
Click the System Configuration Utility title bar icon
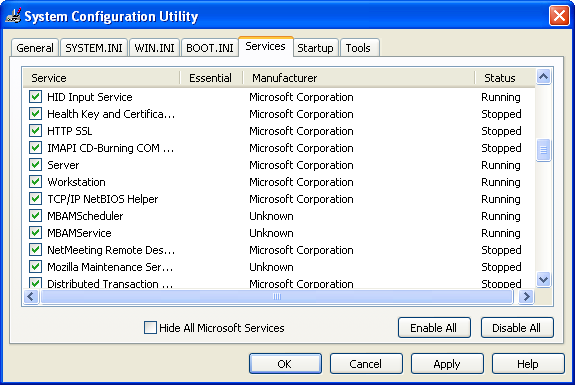(13, 16)
